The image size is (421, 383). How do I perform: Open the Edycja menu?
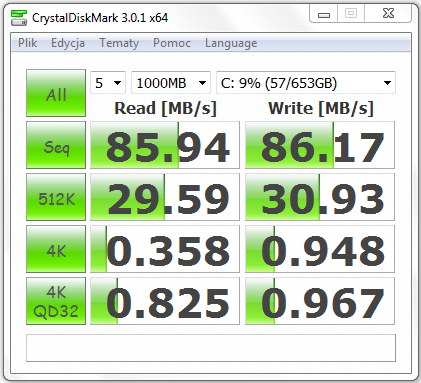pos(68,43)
